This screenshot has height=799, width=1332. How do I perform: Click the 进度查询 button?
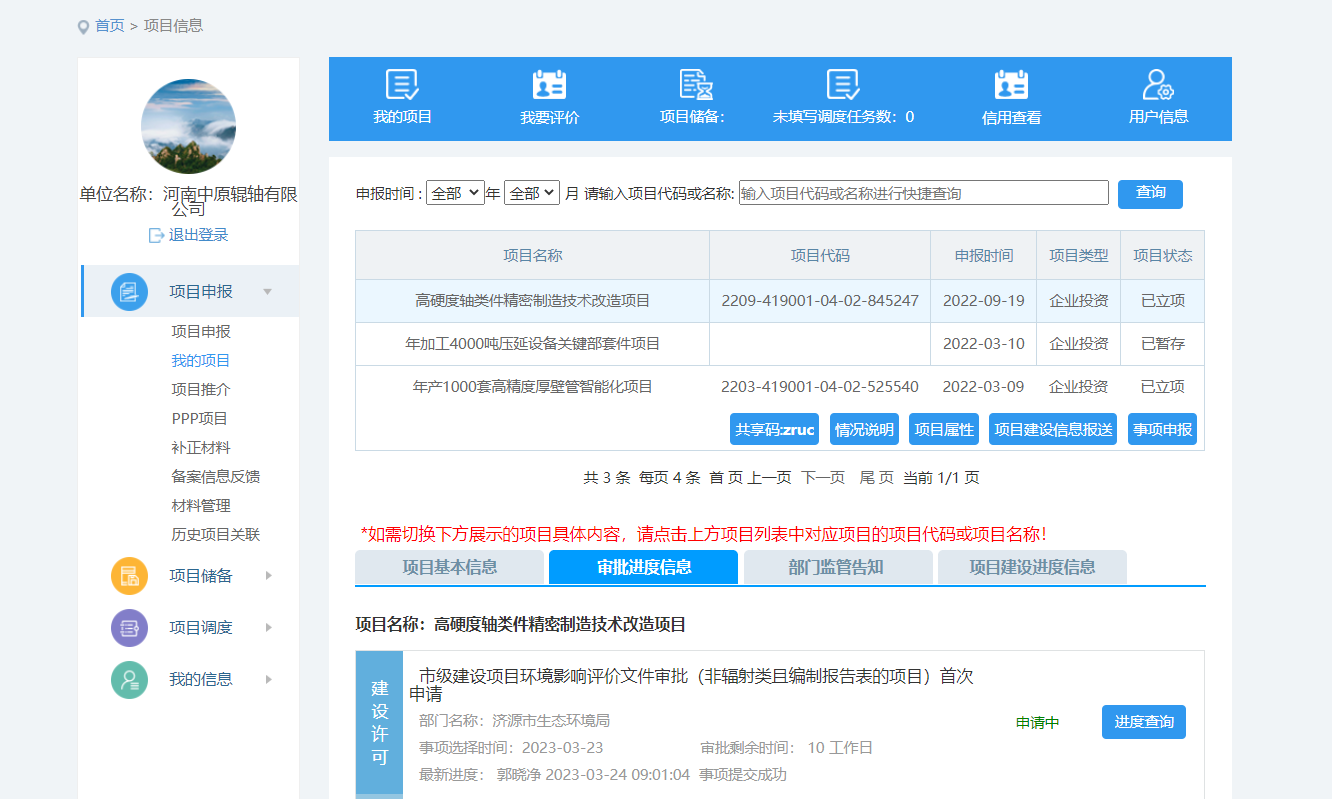pos(1143,722)
